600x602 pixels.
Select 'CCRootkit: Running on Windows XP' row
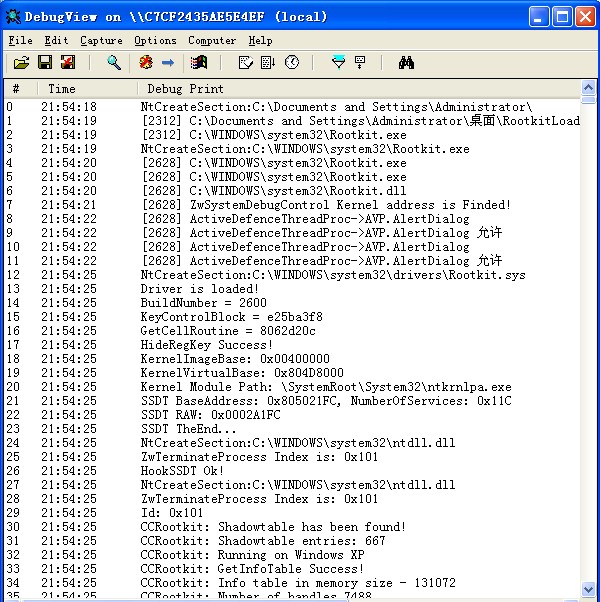point(292,554)
